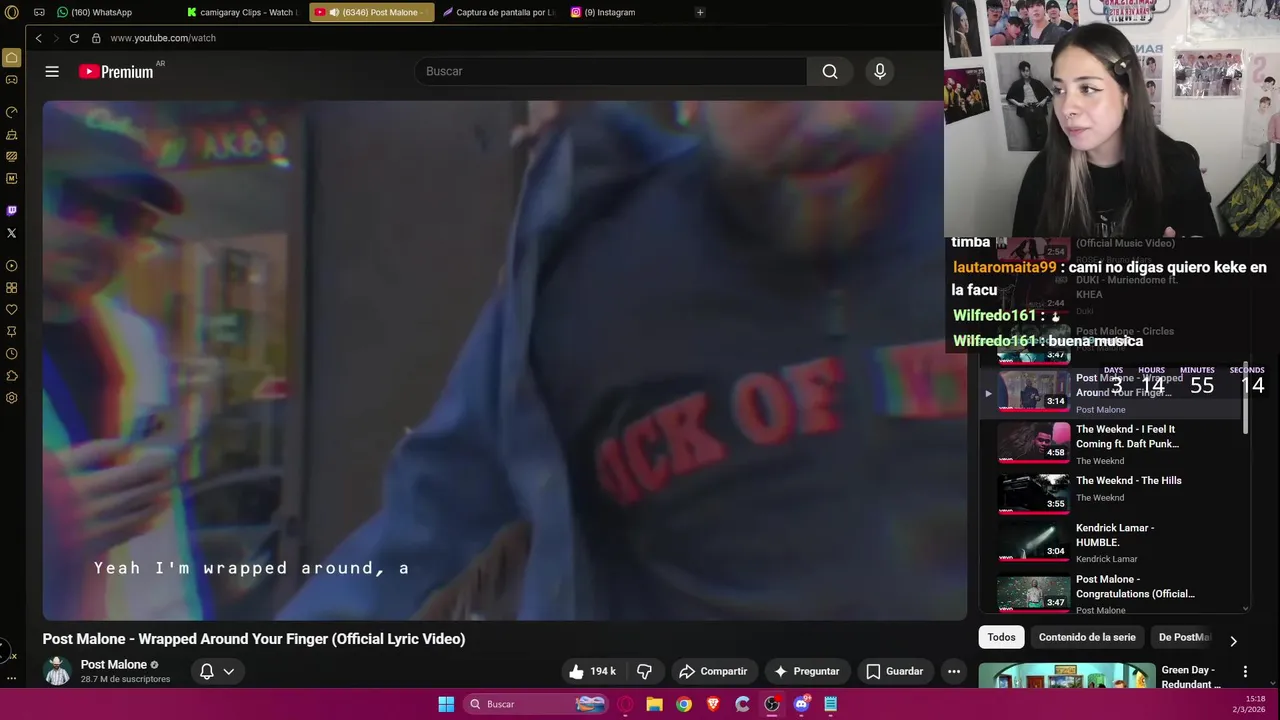Open sidebar bookmarks heart icon
1280x720 pixels.
click(12, 309)
